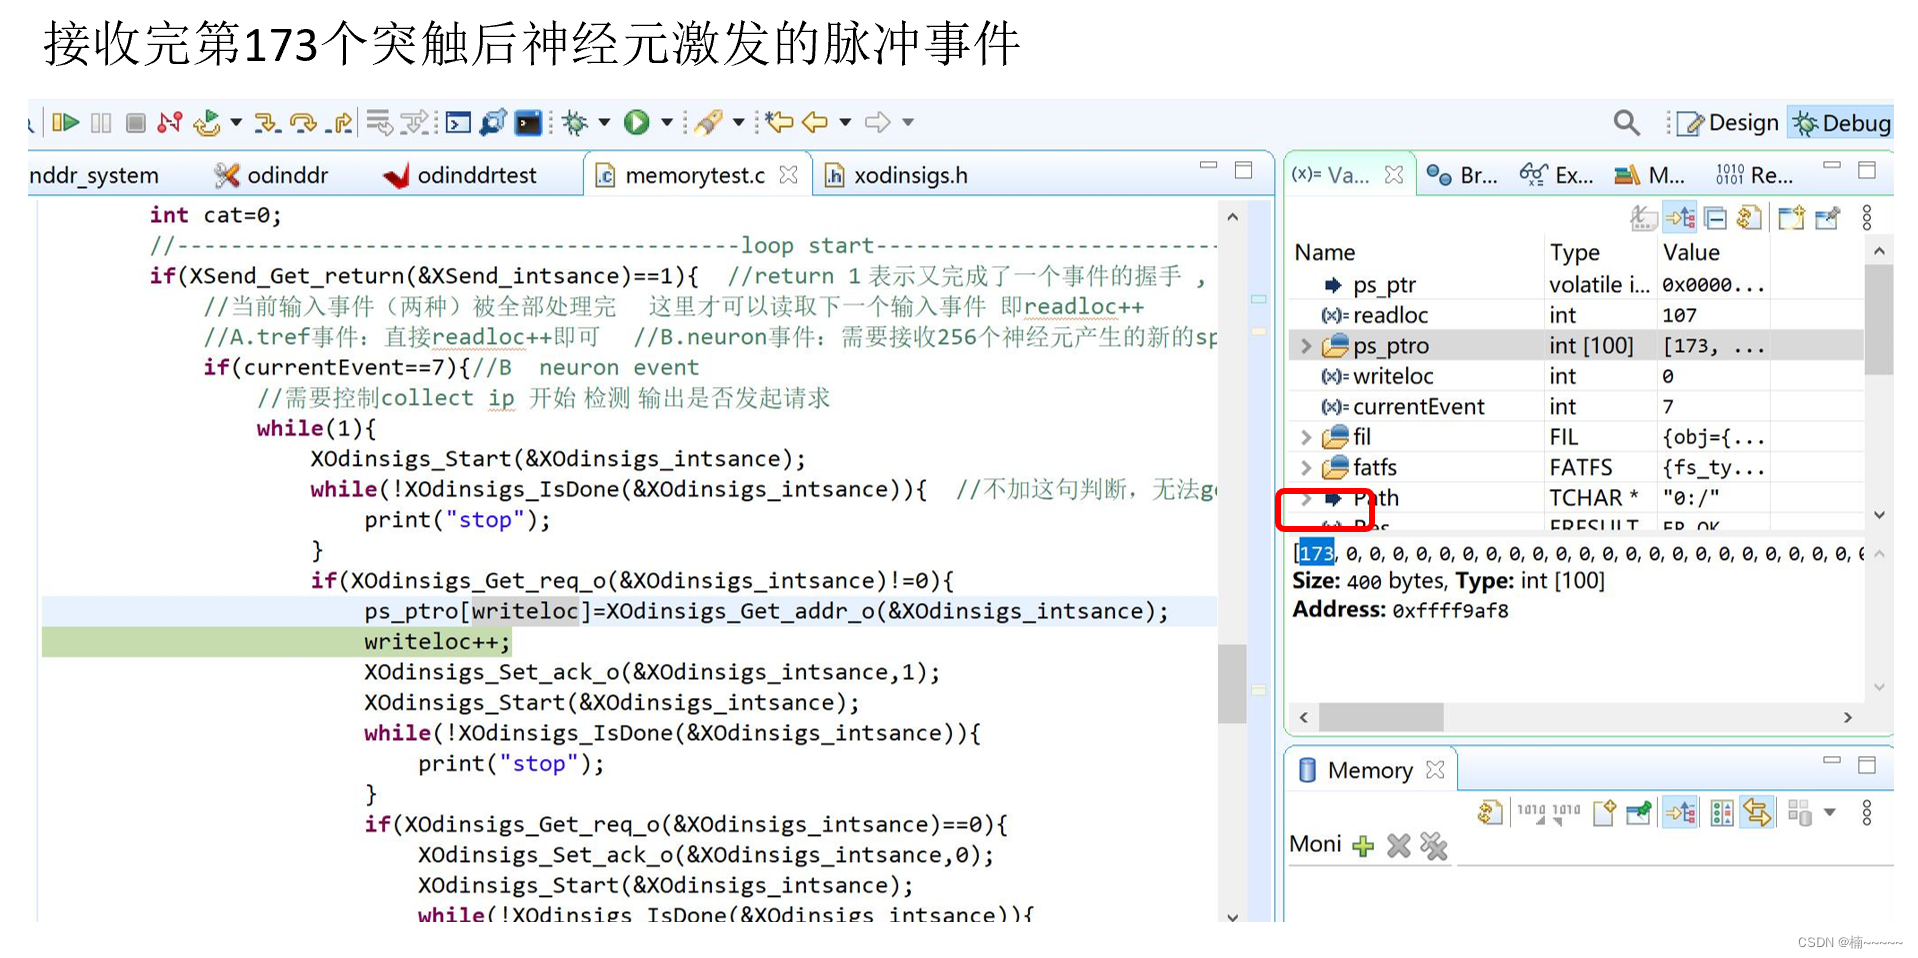The height and width of the screenshot is (958, 1918).
Task: Toggle Memory Monitors Pane icon
Action: click(1680, 812)
